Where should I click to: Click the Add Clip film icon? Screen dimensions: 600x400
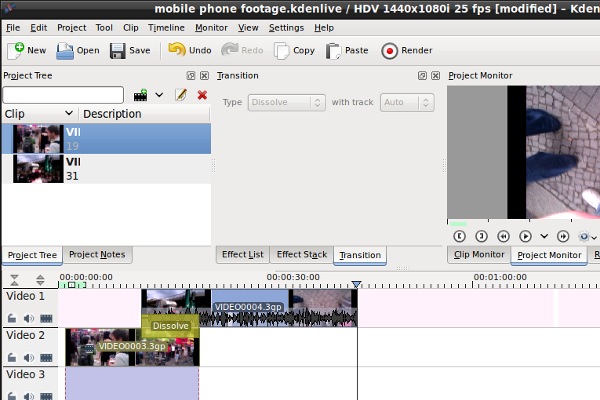140,95
